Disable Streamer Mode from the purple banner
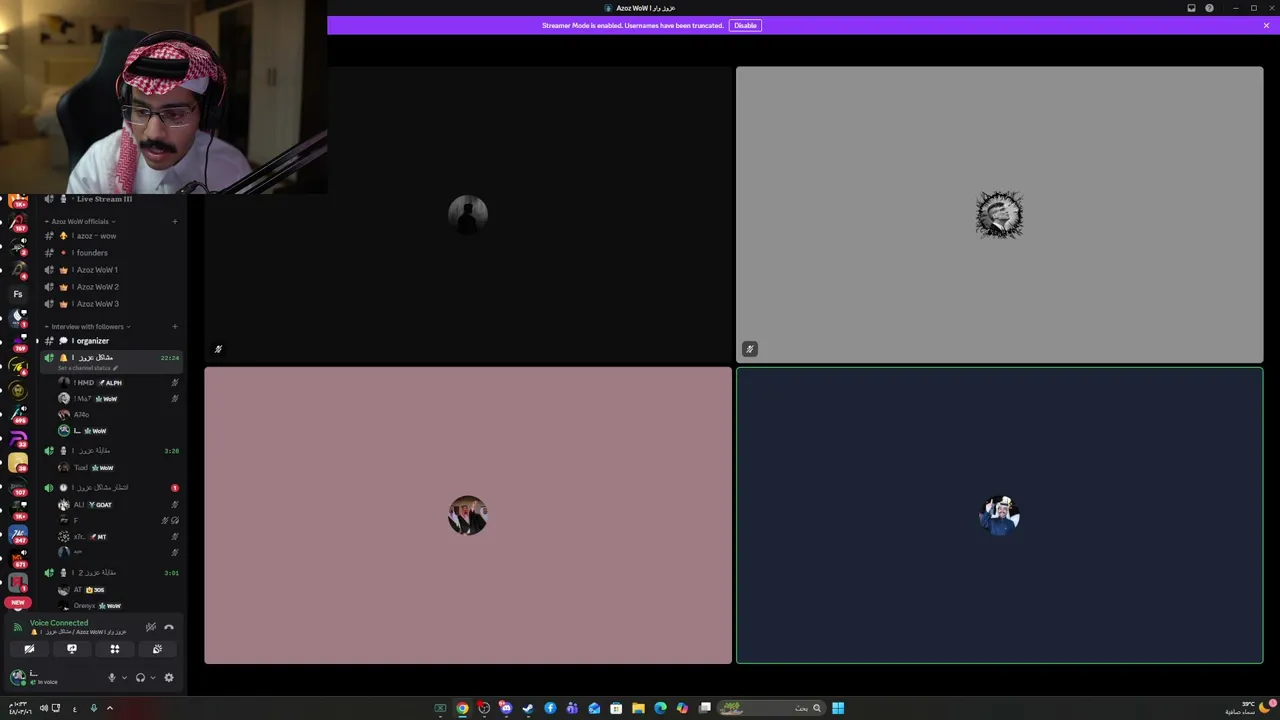The image size is (1280, 720). (745, 25)
